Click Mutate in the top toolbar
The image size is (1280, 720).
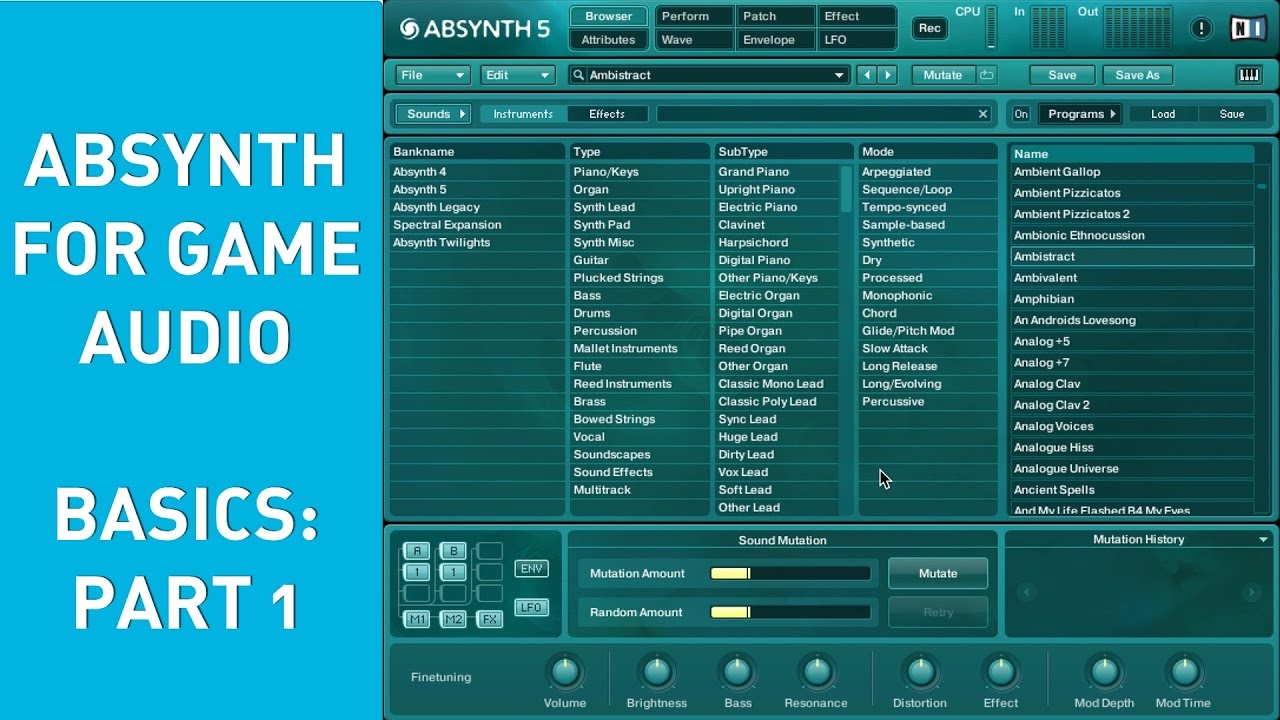(943, 75)
